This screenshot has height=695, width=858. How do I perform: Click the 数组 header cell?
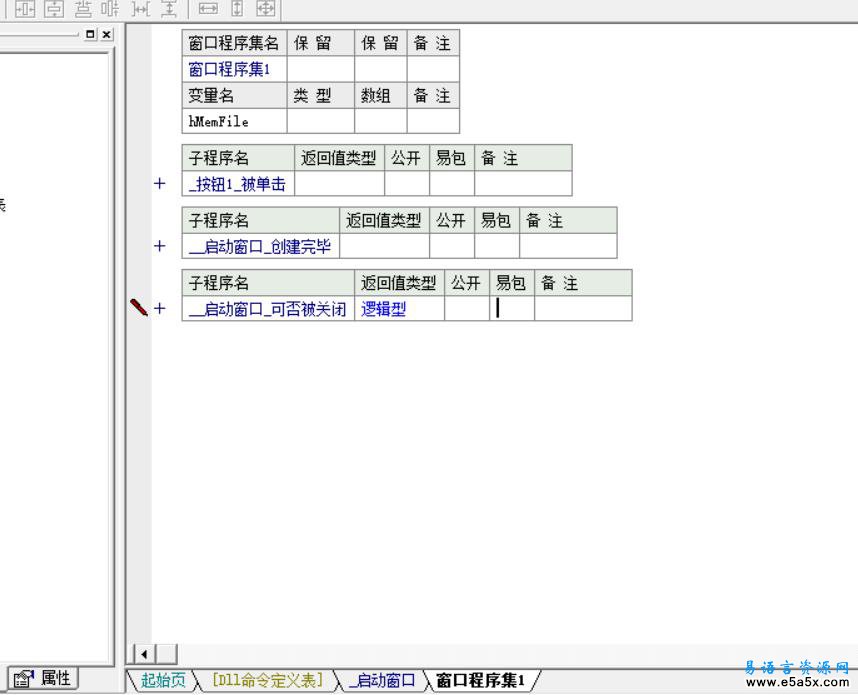tap(381, 96)
